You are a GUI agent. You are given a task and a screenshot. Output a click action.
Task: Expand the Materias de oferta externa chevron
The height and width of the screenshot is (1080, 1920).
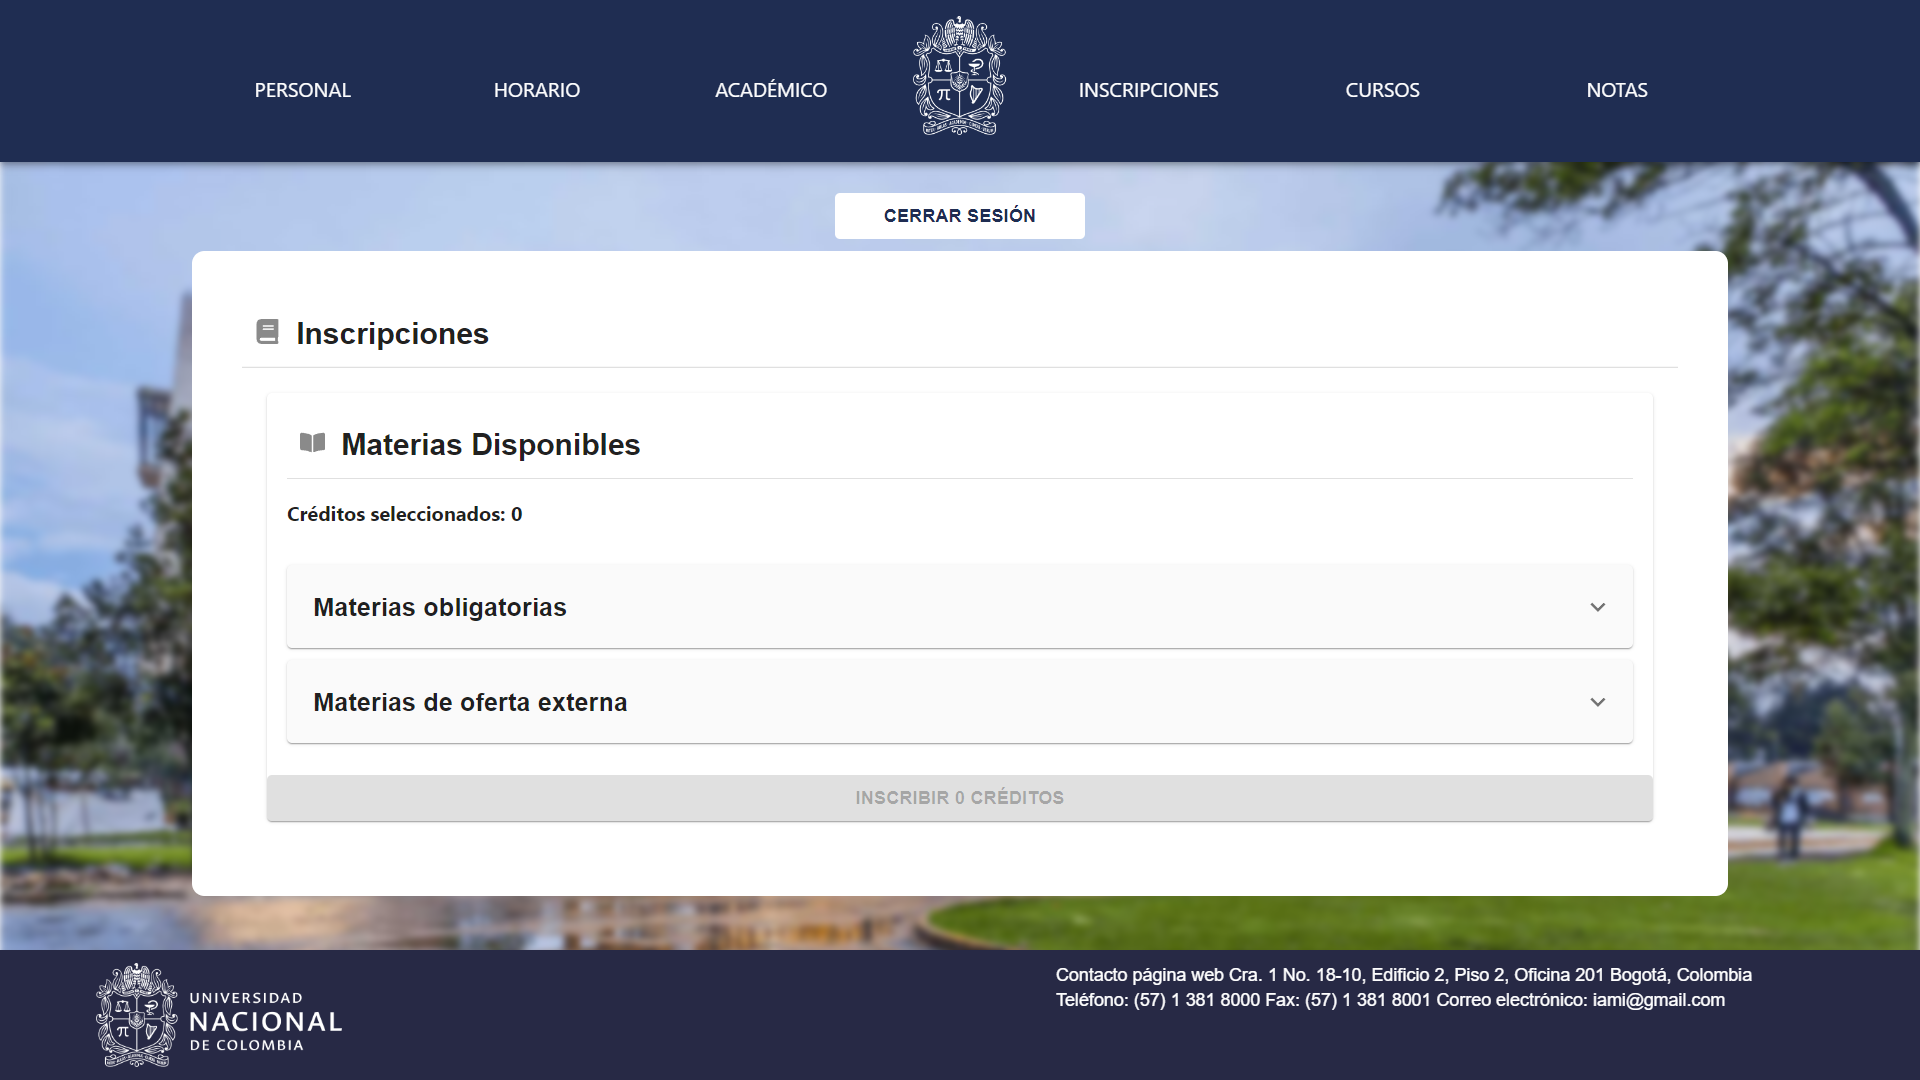[x=1597, y=702]
